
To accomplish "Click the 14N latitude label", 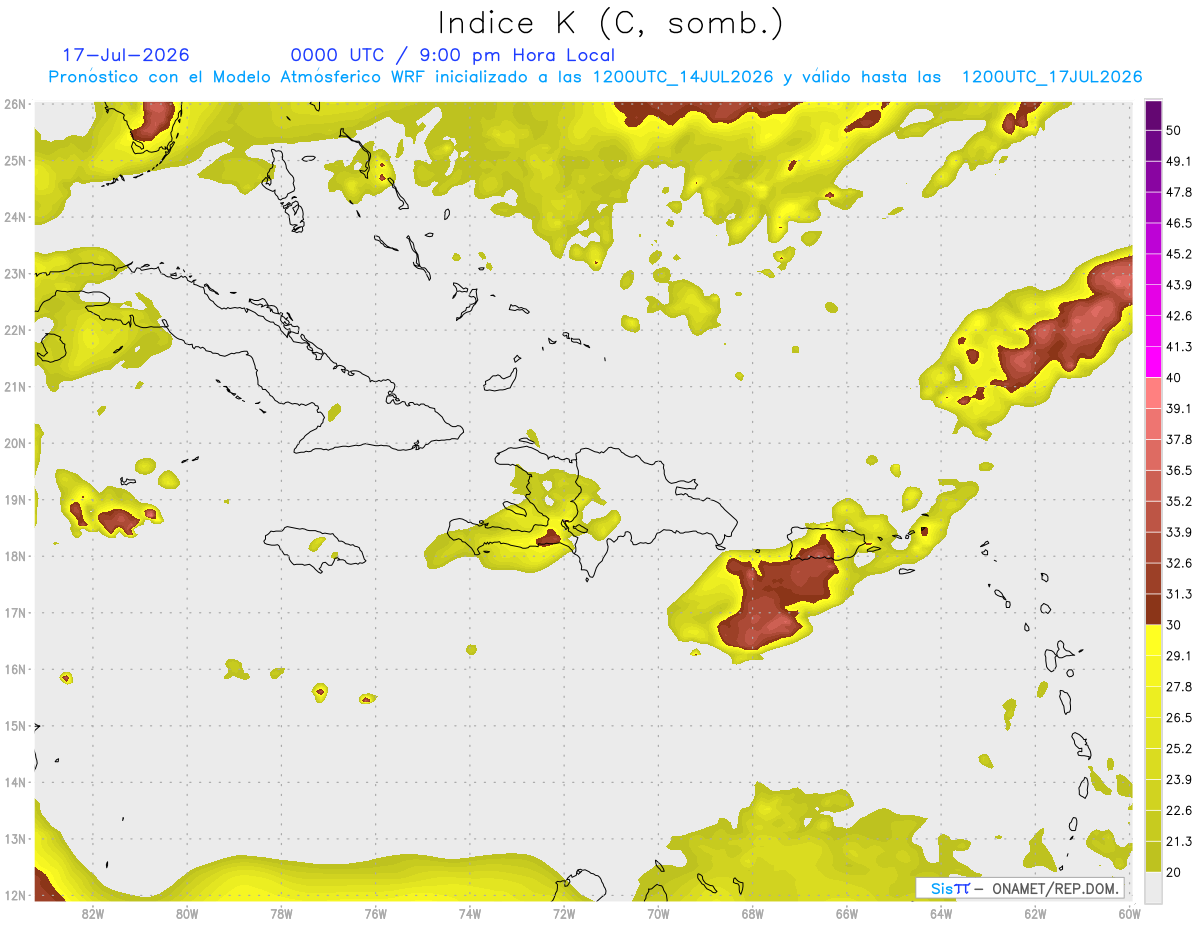I will pyautogui.click(x=15, y=782).
